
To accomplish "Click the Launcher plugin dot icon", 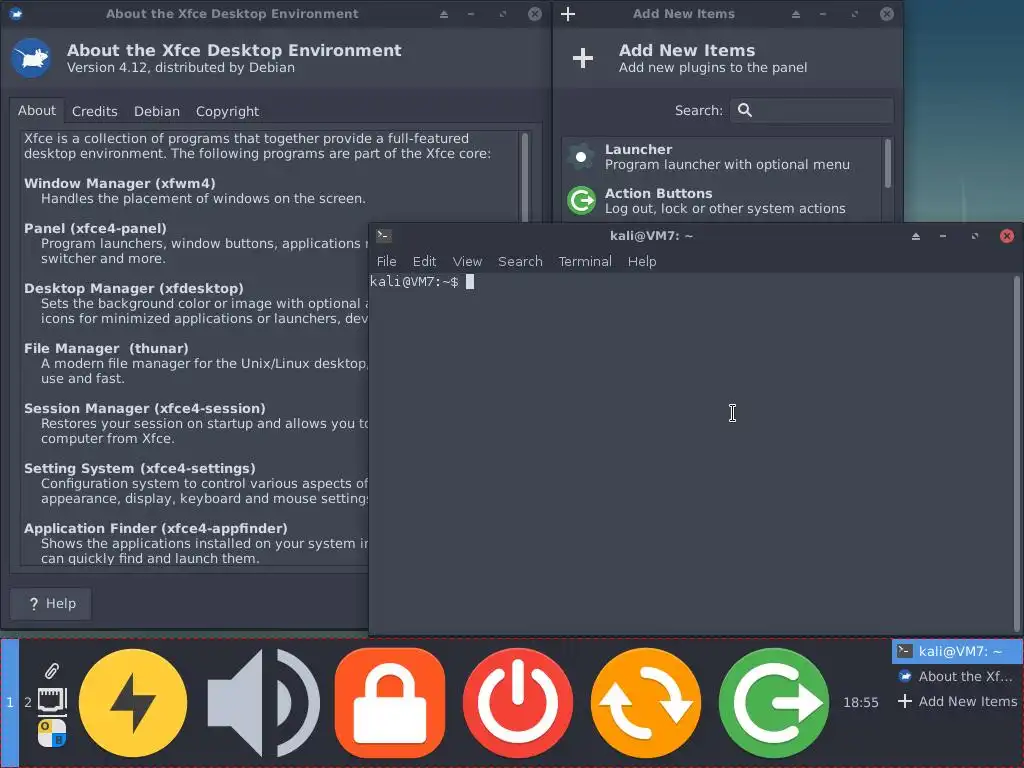I will coord(581,157).
